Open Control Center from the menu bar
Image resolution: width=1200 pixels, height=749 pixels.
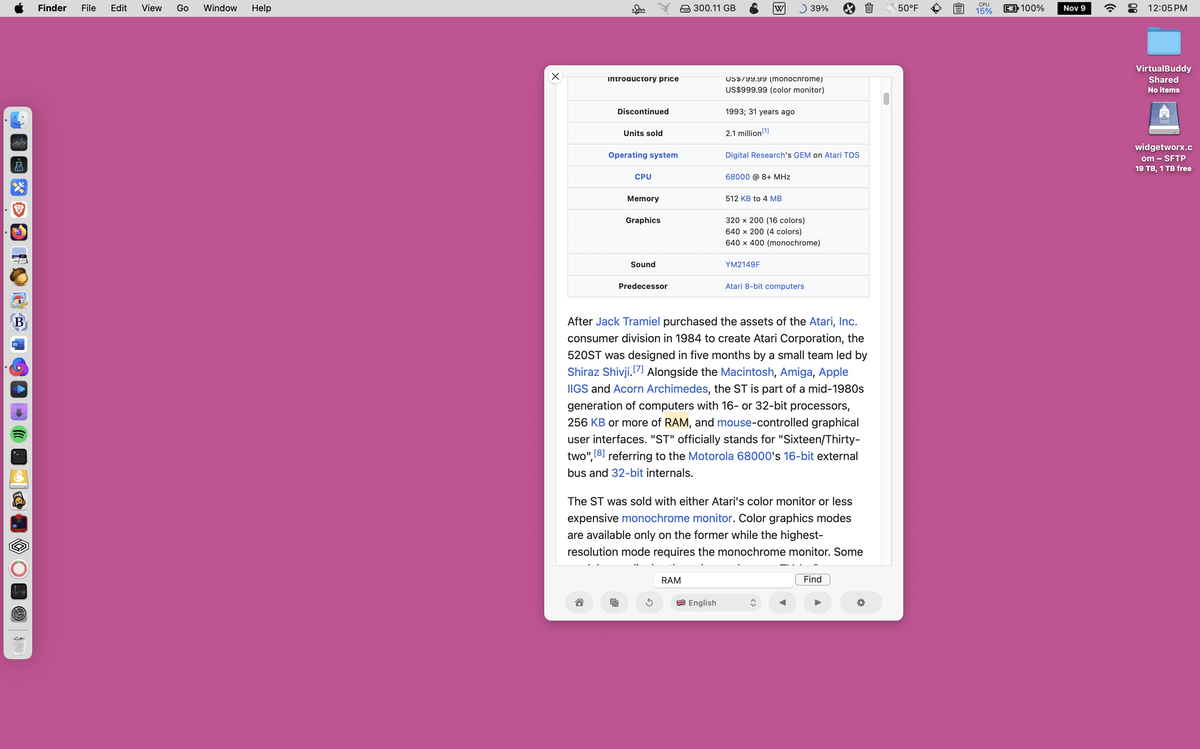[x=1133, y=8]
